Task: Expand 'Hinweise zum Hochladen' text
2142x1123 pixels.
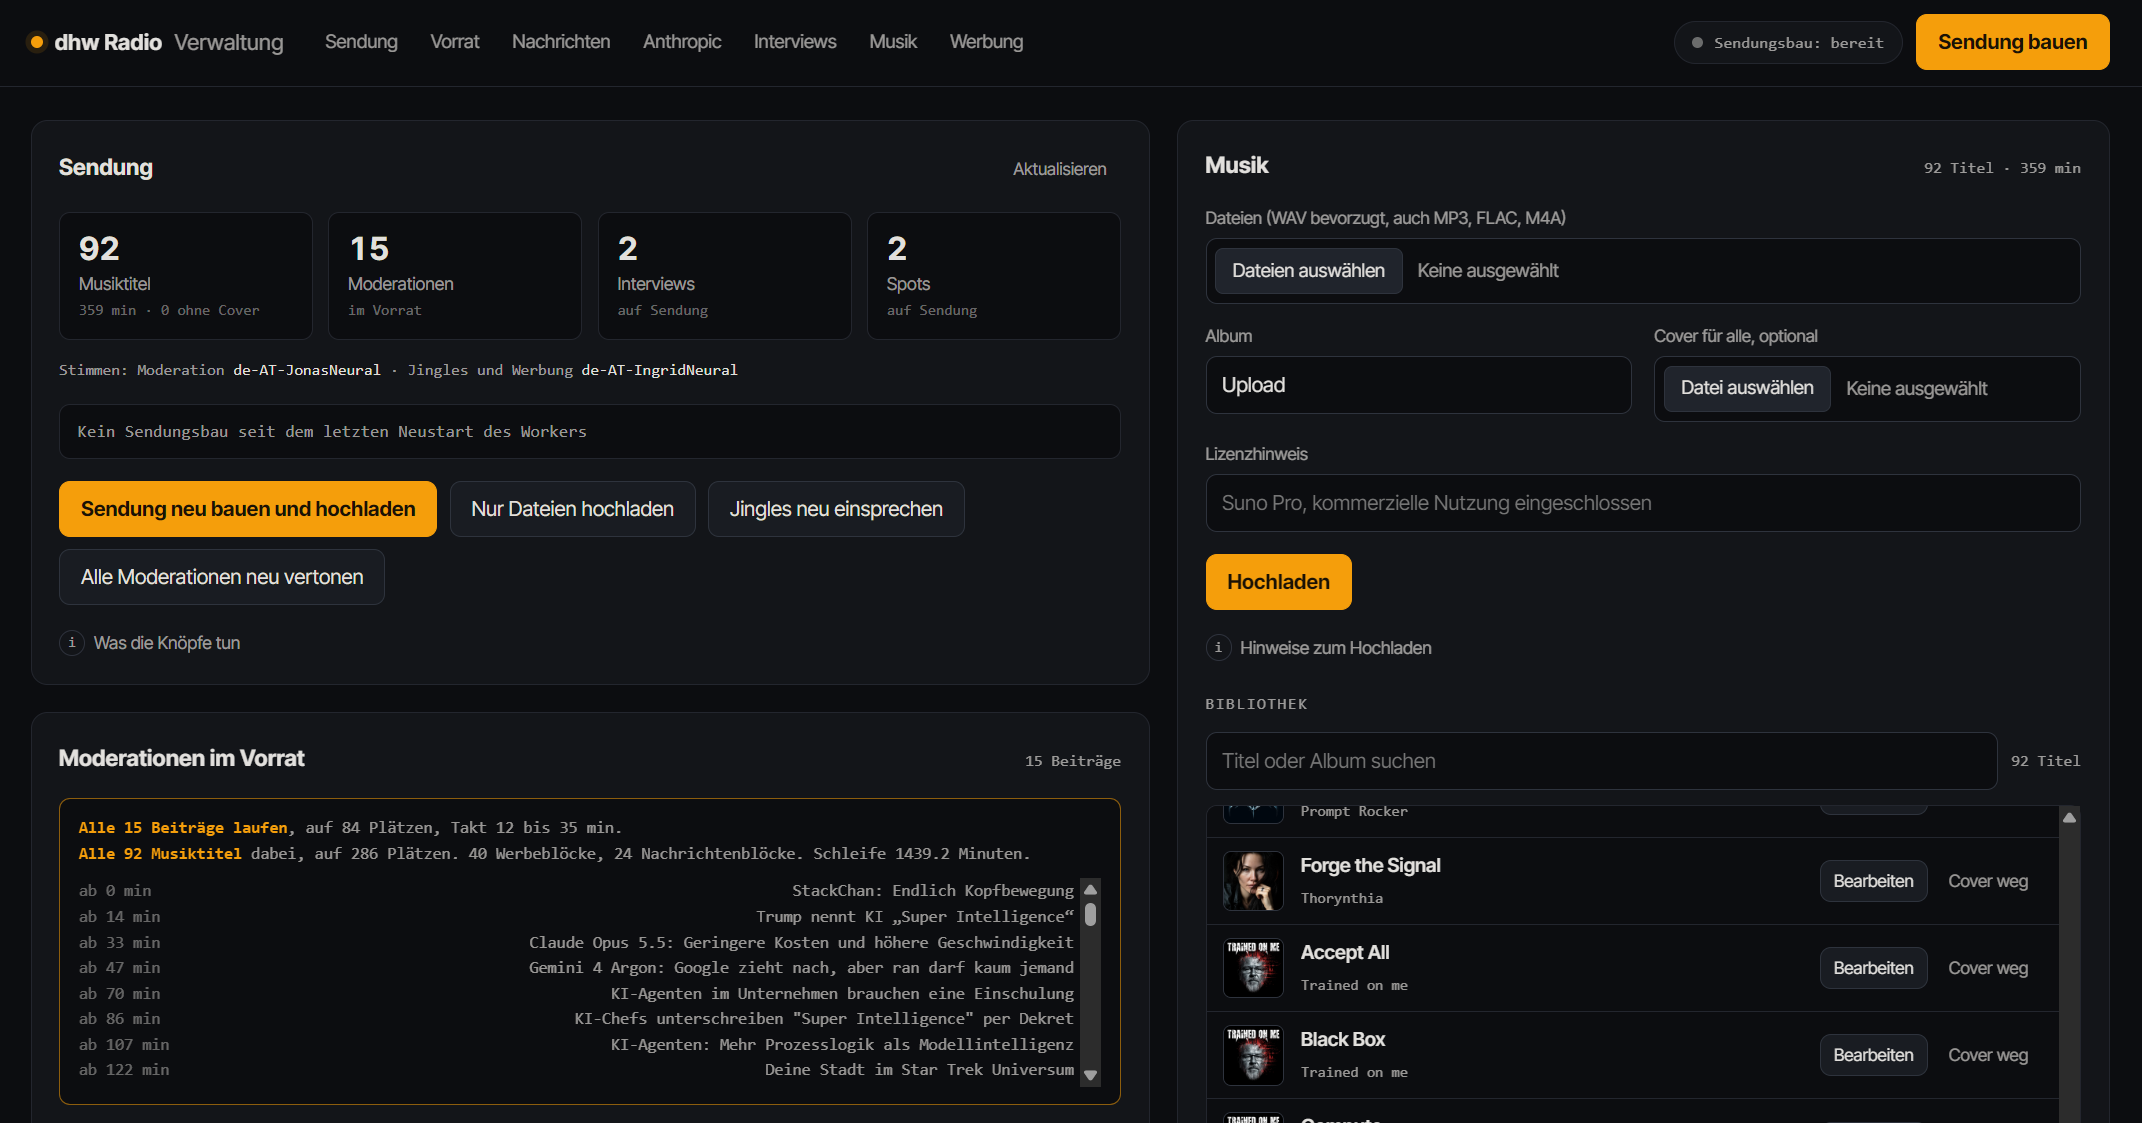Action: 1335,648
